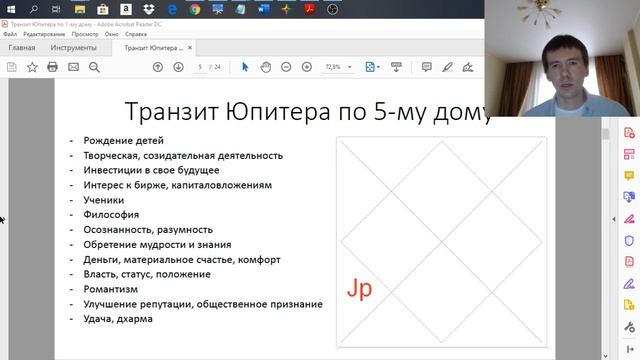This screenshot has width=640, height=360.
Task: Add a sticky note comment
Action: click(427, 67)
